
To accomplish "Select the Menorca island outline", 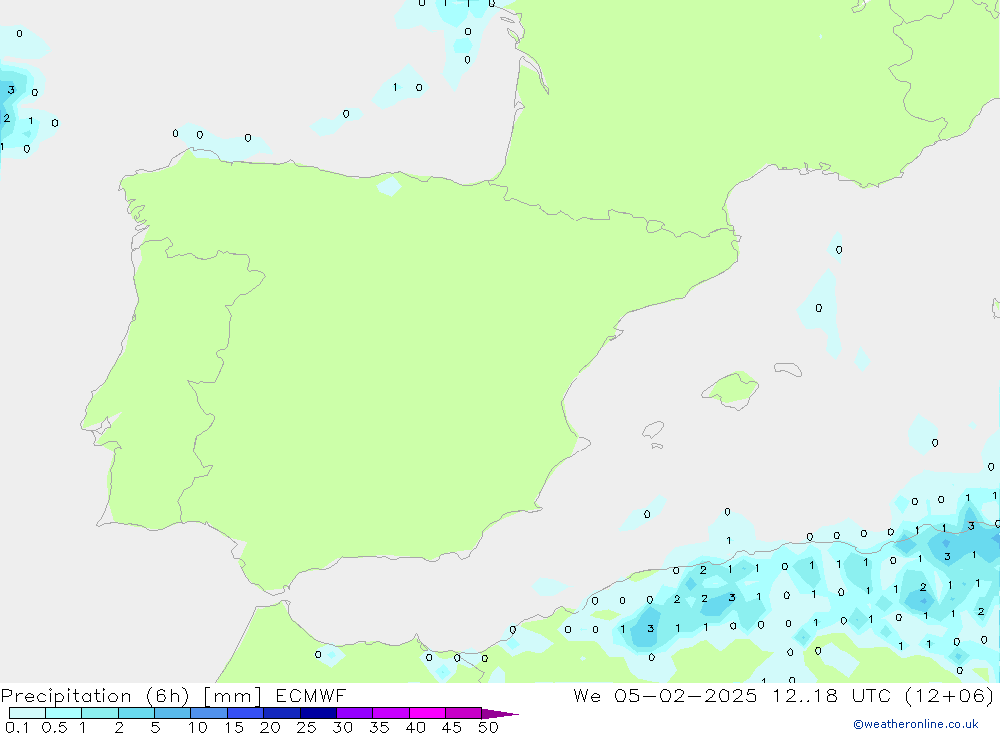I will coord(788,369).
